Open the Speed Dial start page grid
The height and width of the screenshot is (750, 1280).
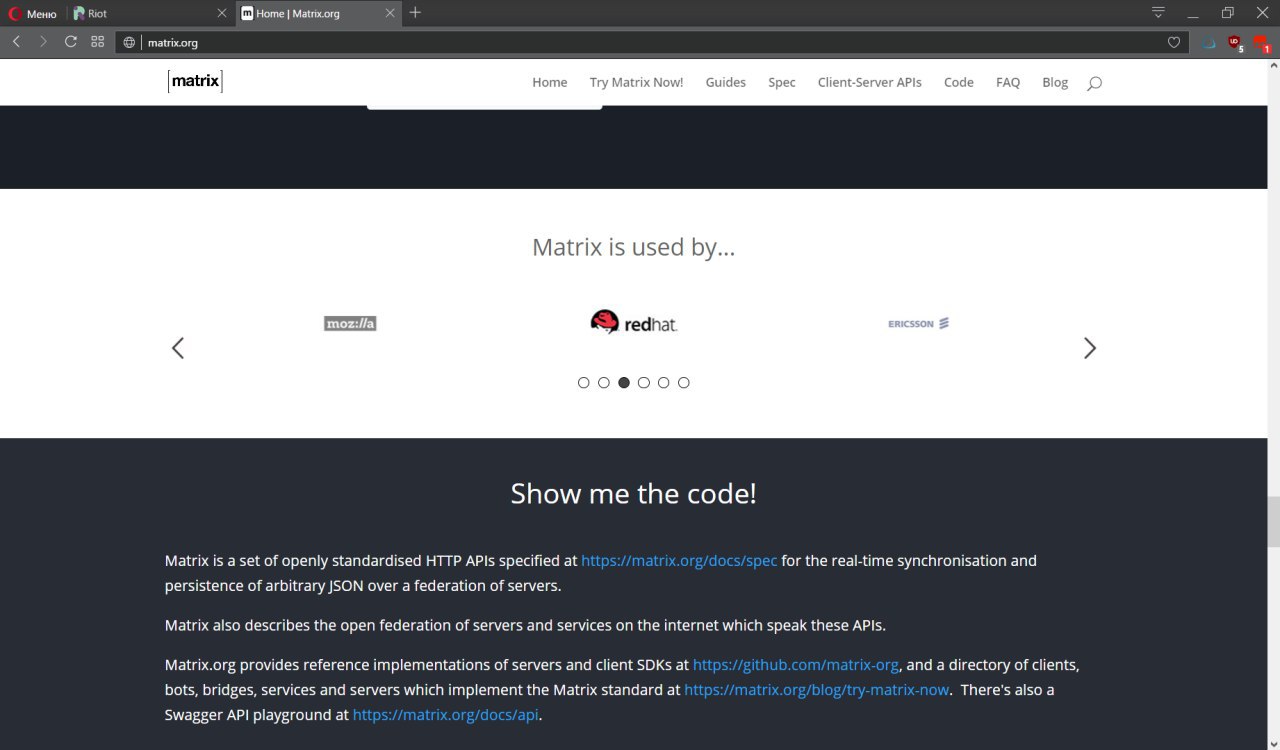(x=97, y=42)
